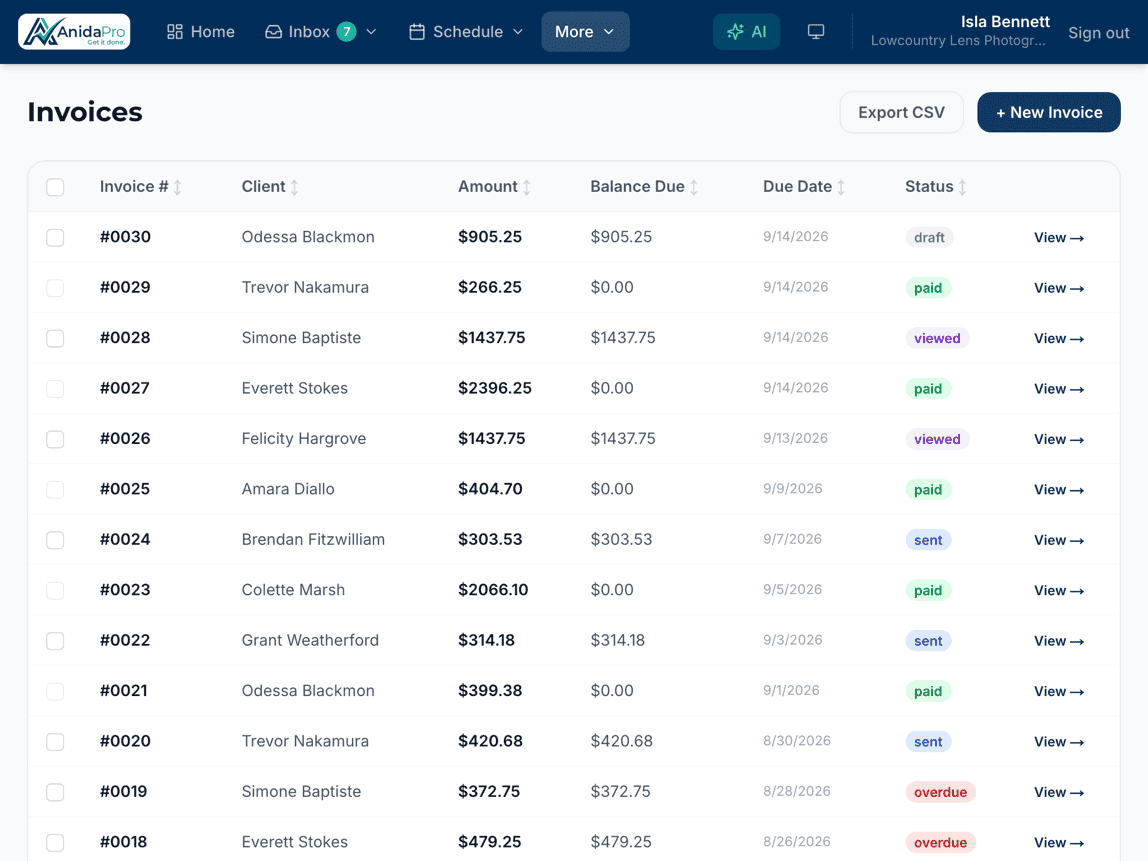Click the Export CSV button

click(901, 112)
